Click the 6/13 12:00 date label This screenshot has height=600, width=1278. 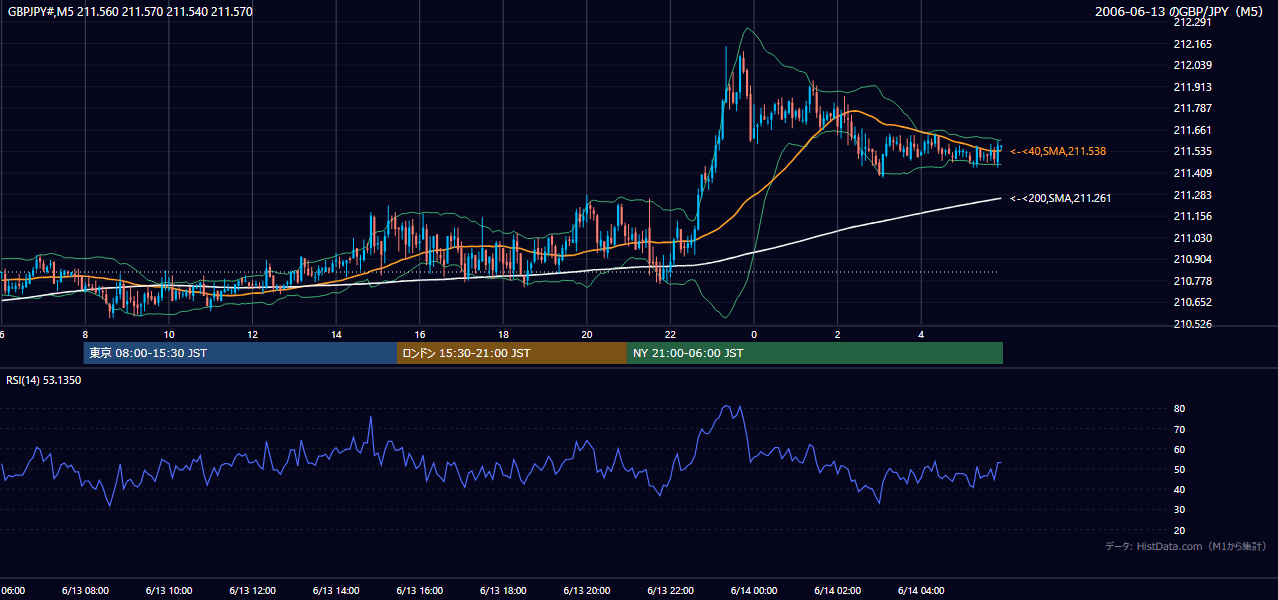point(252,590)
